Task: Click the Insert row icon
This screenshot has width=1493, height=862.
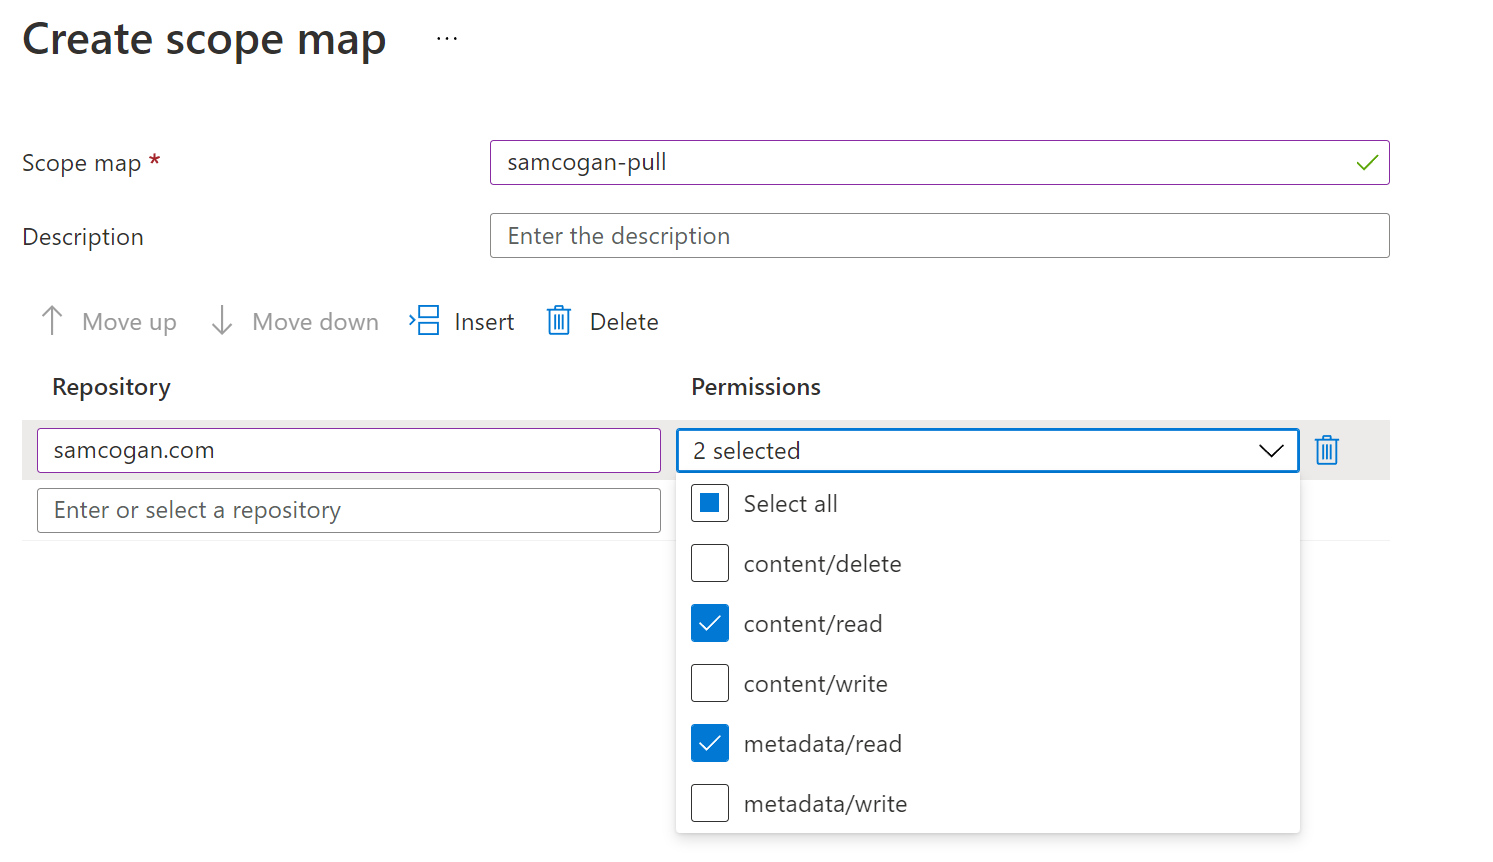Action: coord(425,320)
